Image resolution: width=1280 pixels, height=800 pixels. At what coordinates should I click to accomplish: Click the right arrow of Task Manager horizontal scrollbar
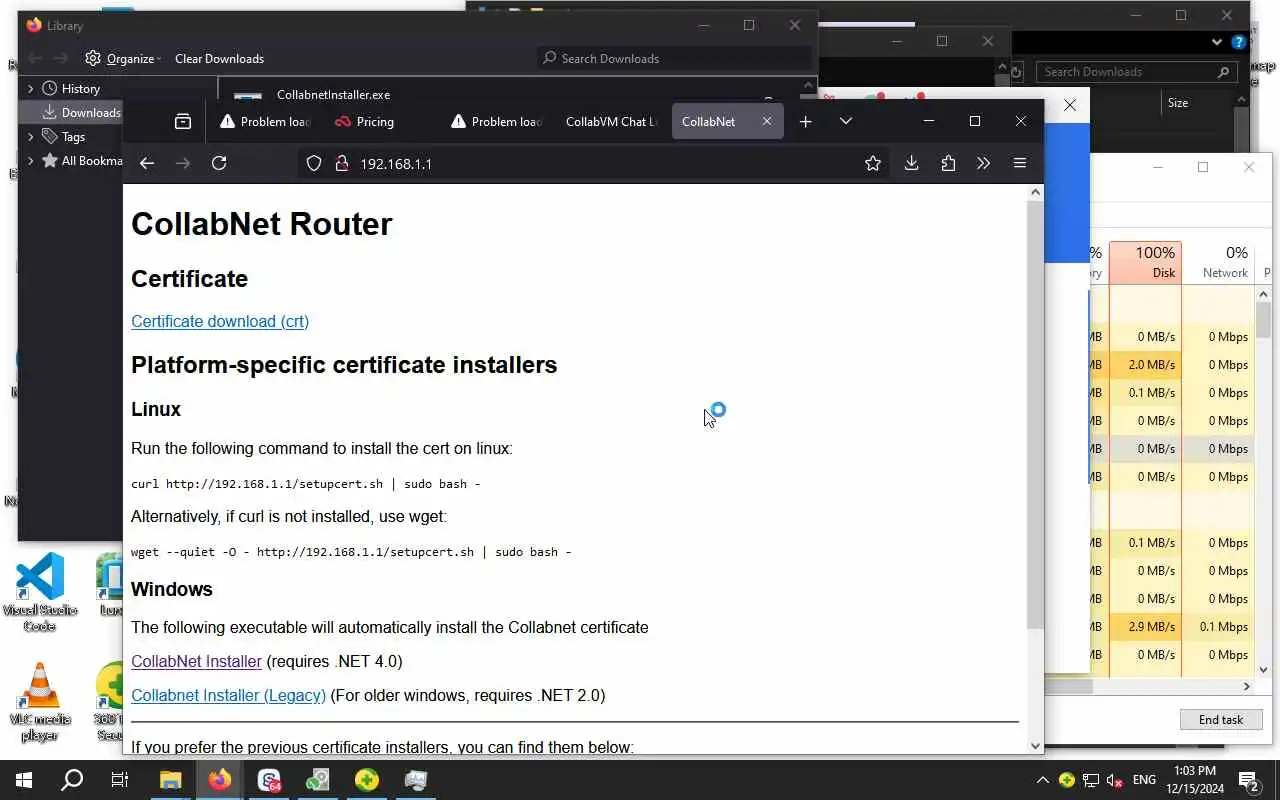(x=1246, y=686)
